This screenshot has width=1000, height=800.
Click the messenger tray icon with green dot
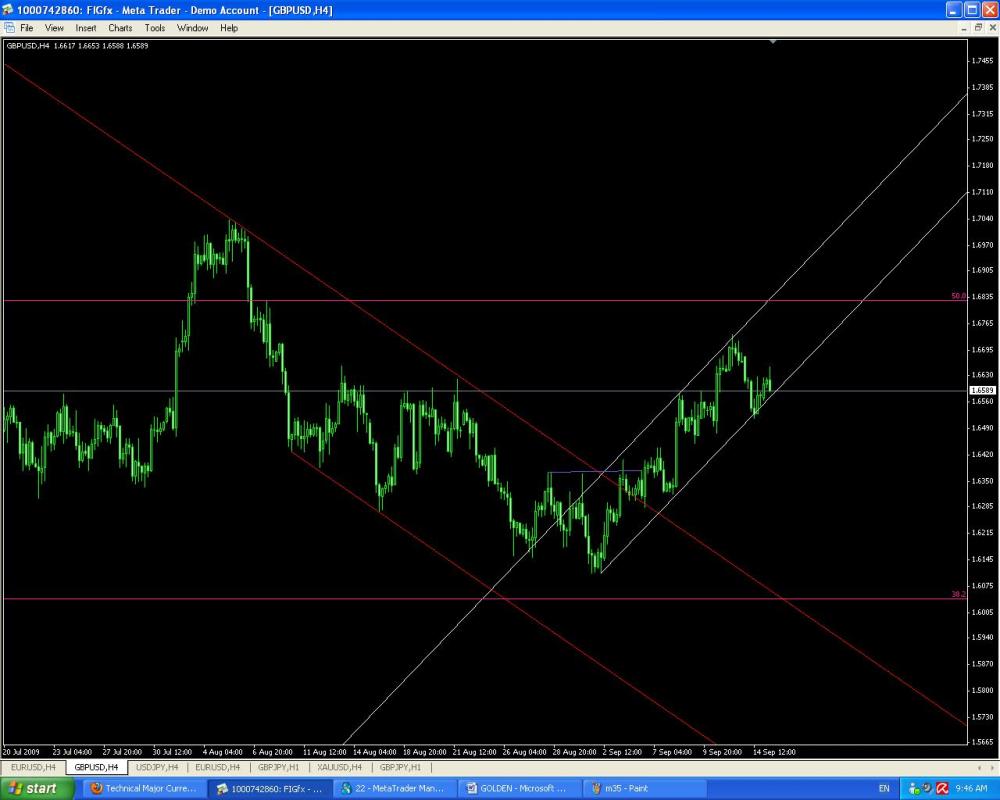(914, 789)
